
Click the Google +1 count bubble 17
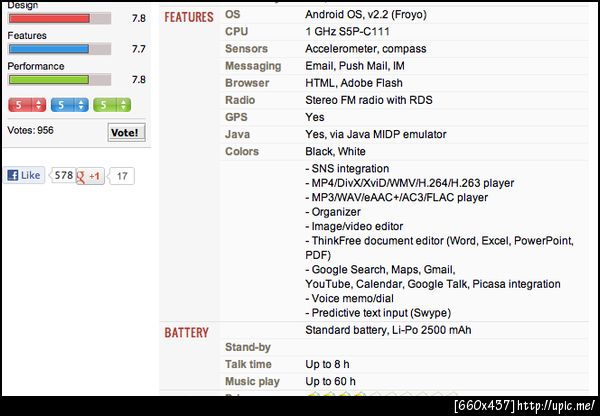[122, 175]
